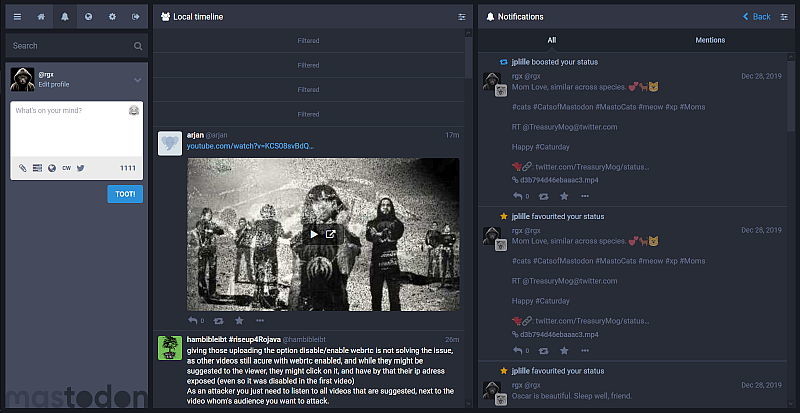Open preferences with the gear icon
This screenshot has height=413, width=800.
tap(113, 17)
